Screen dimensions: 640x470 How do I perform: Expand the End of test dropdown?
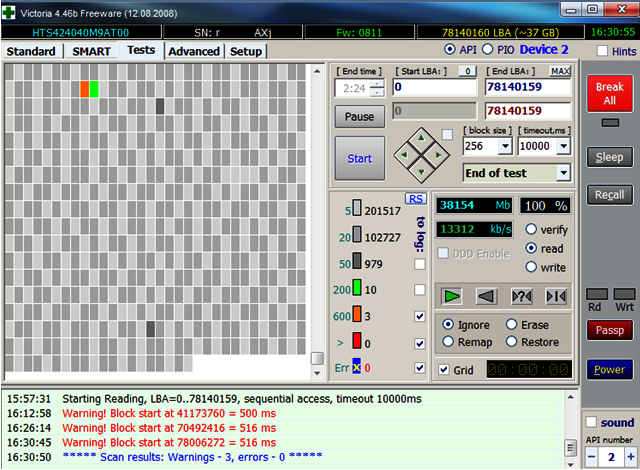[x=563, y=173]
